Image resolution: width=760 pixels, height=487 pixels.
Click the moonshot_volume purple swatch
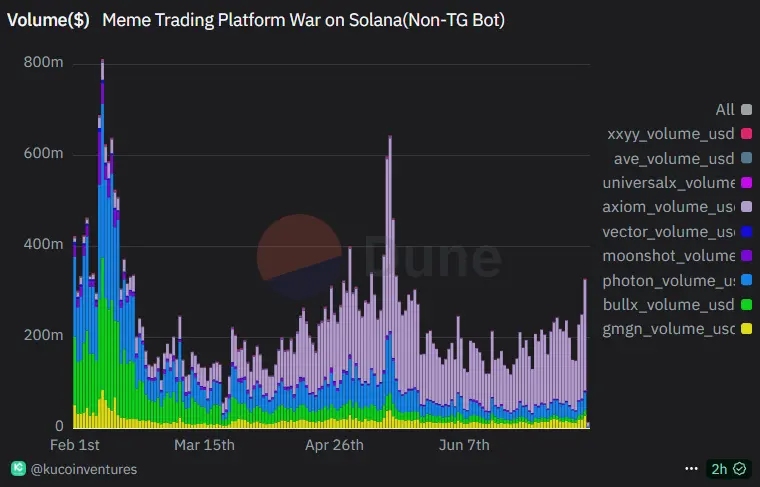(x=746, y=256)
